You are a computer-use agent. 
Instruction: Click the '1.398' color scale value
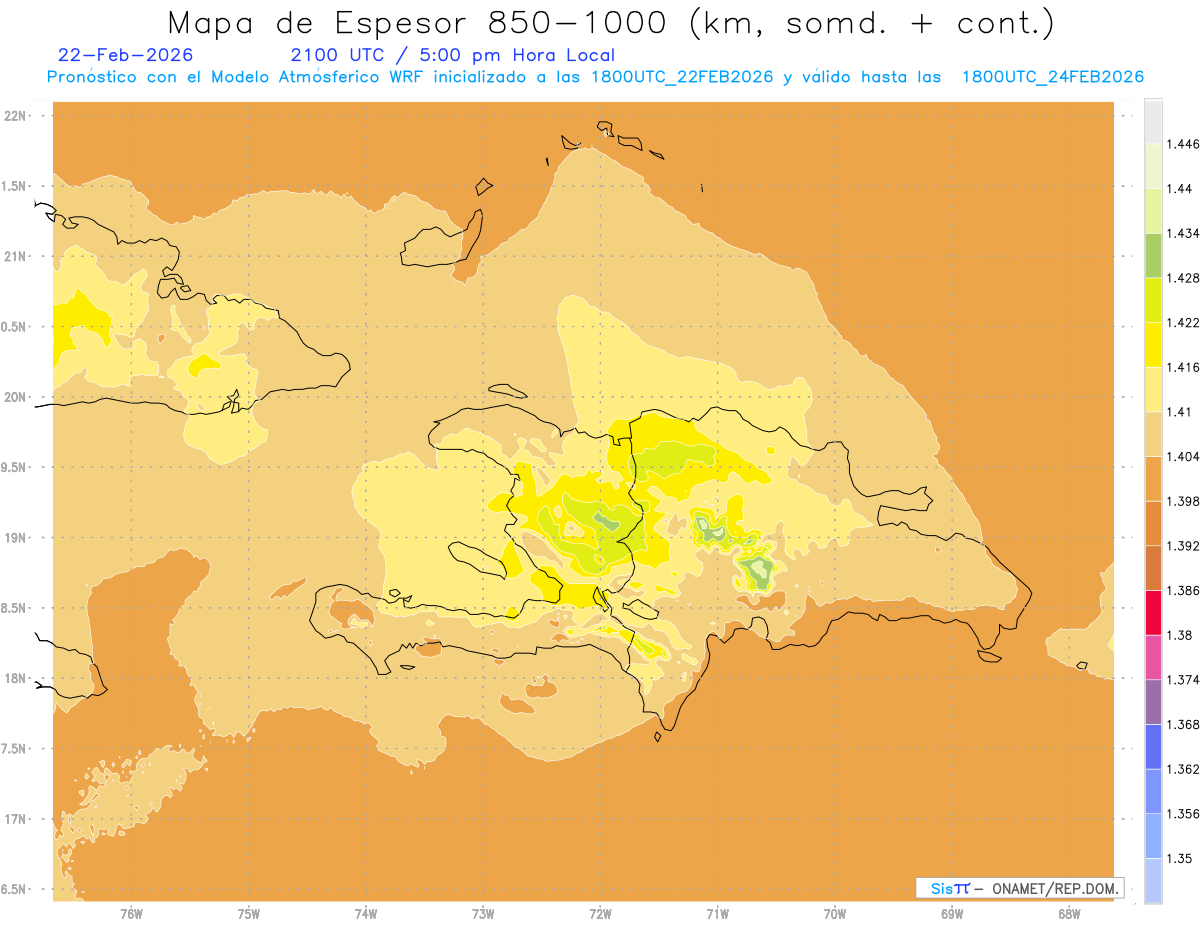pos(1185,501)
